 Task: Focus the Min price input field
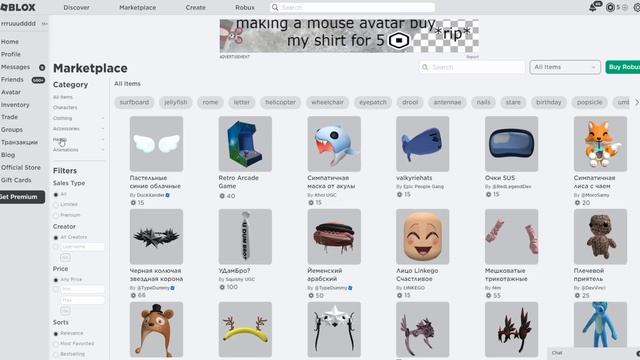(x=83, y=289)
